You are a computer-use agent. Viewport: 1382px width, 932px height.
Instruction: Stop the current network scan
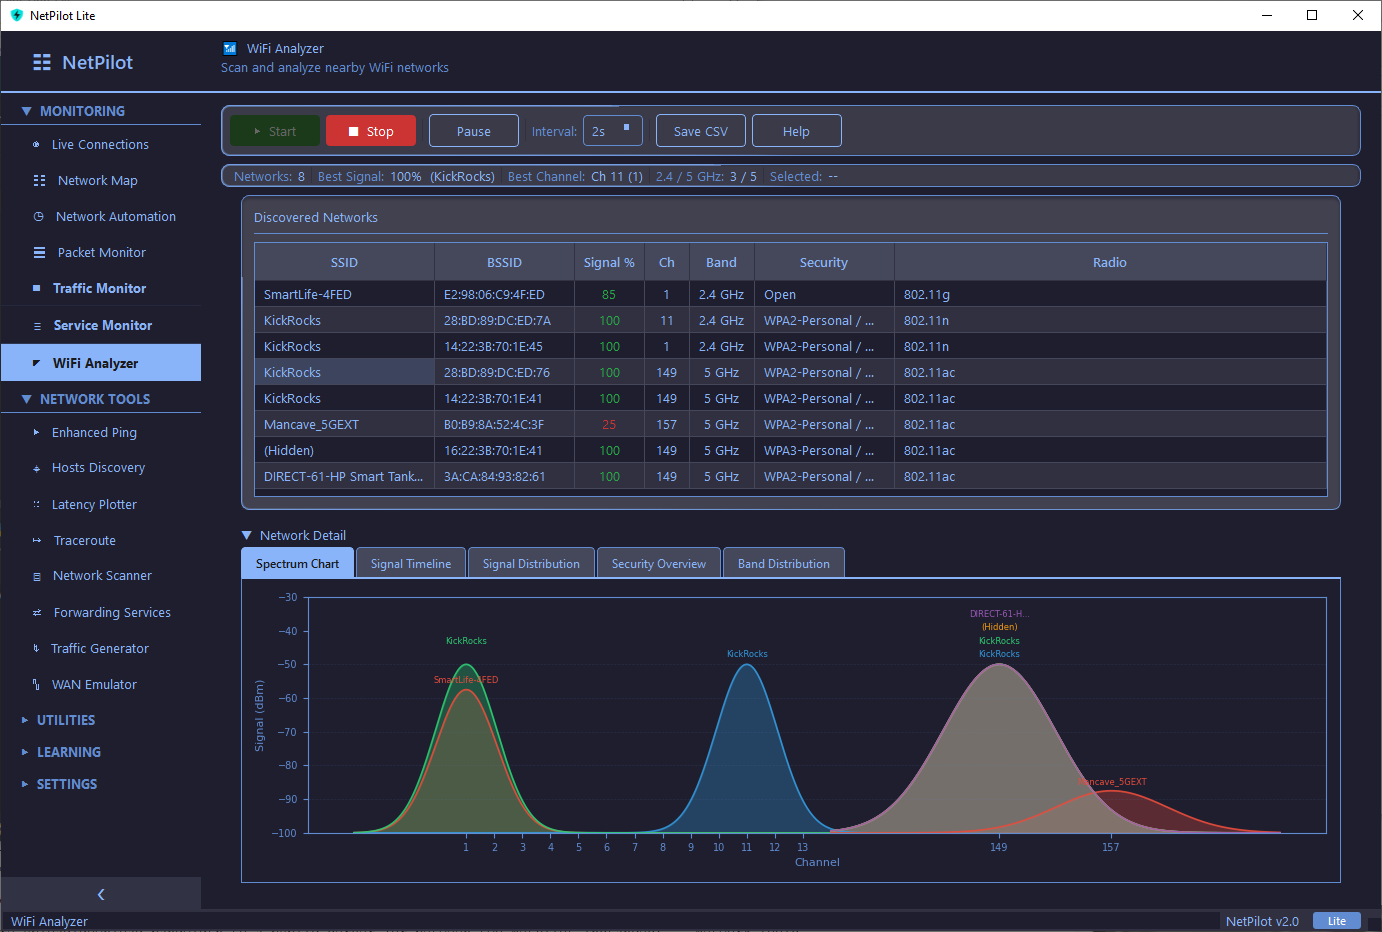(370, 130)
